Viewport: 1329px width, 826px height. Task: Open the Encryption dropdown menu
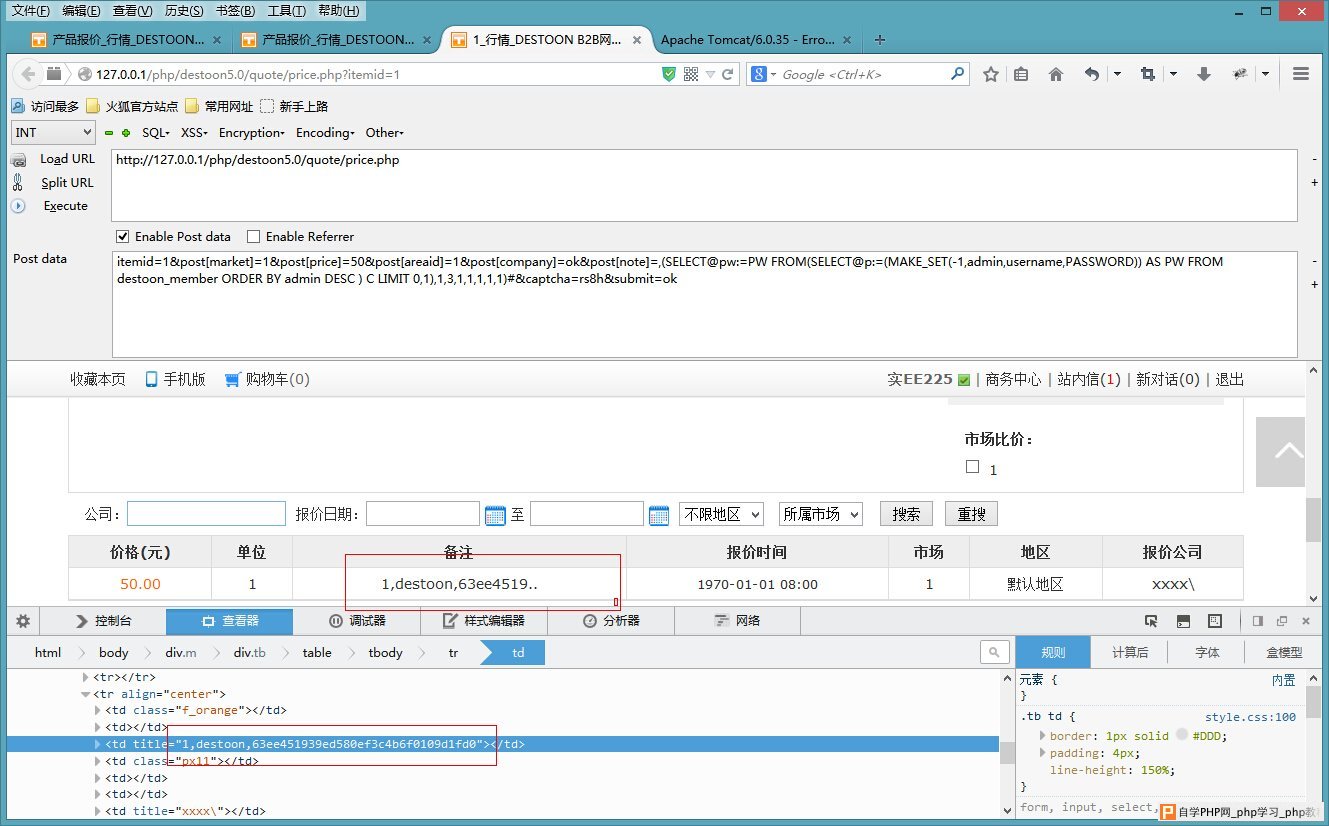pos(252,133)
